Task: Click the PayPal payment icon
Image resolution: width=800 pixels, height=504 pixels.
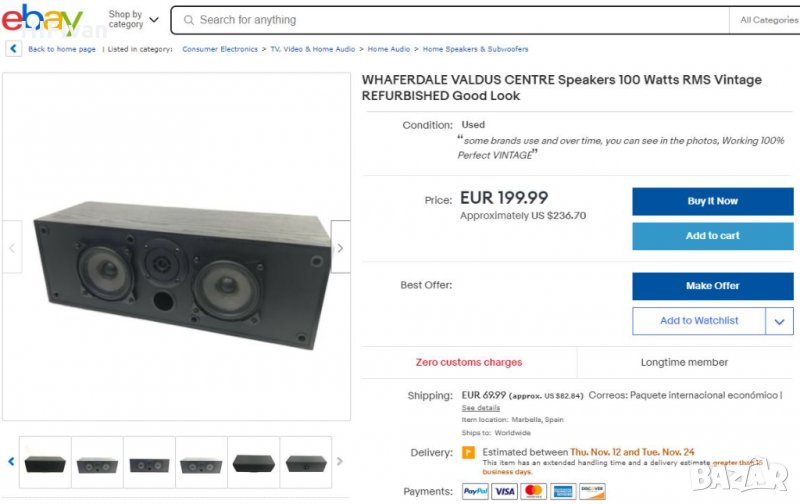Action: coord(476,491)
